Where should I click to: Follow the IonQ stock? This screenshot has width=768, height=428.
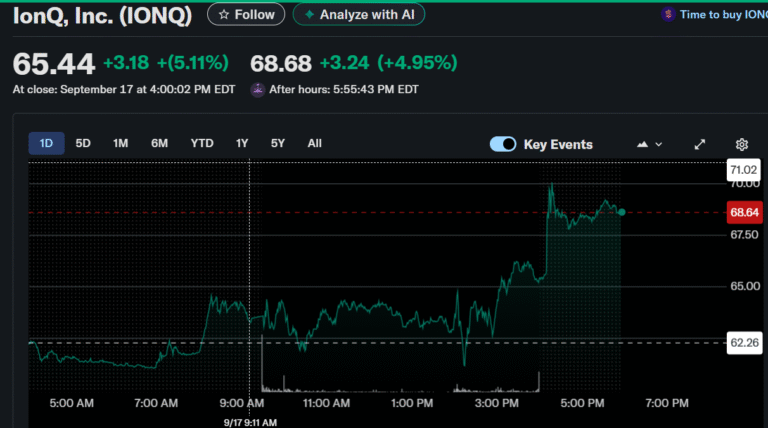point(246,15)
